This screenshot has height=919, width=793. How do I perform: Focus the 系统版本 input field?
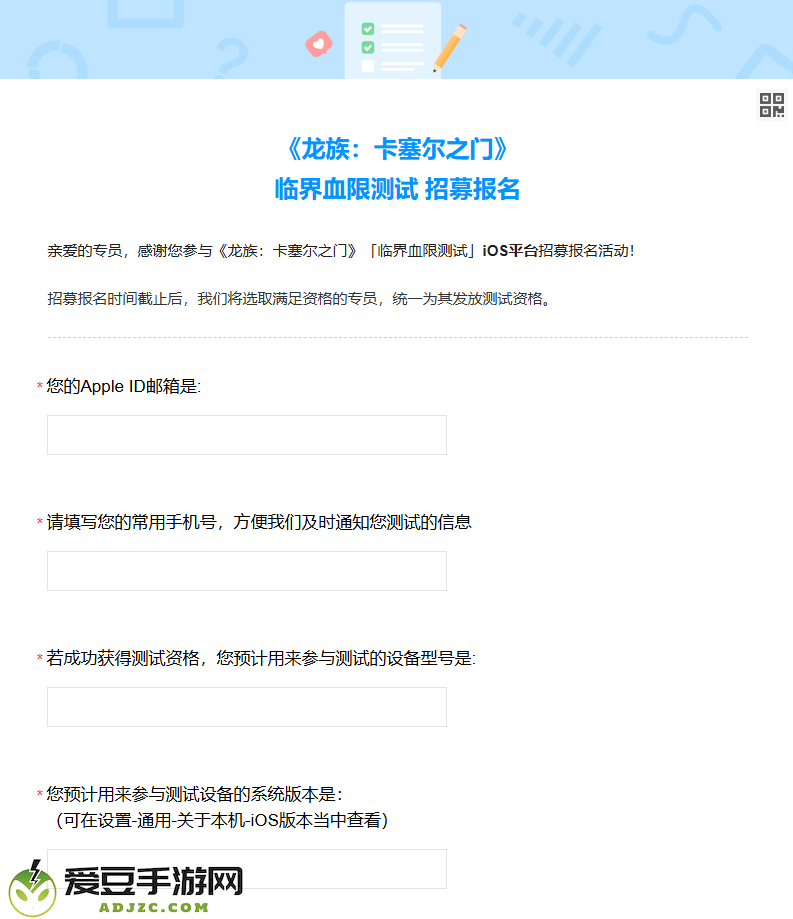coord(247,869)
